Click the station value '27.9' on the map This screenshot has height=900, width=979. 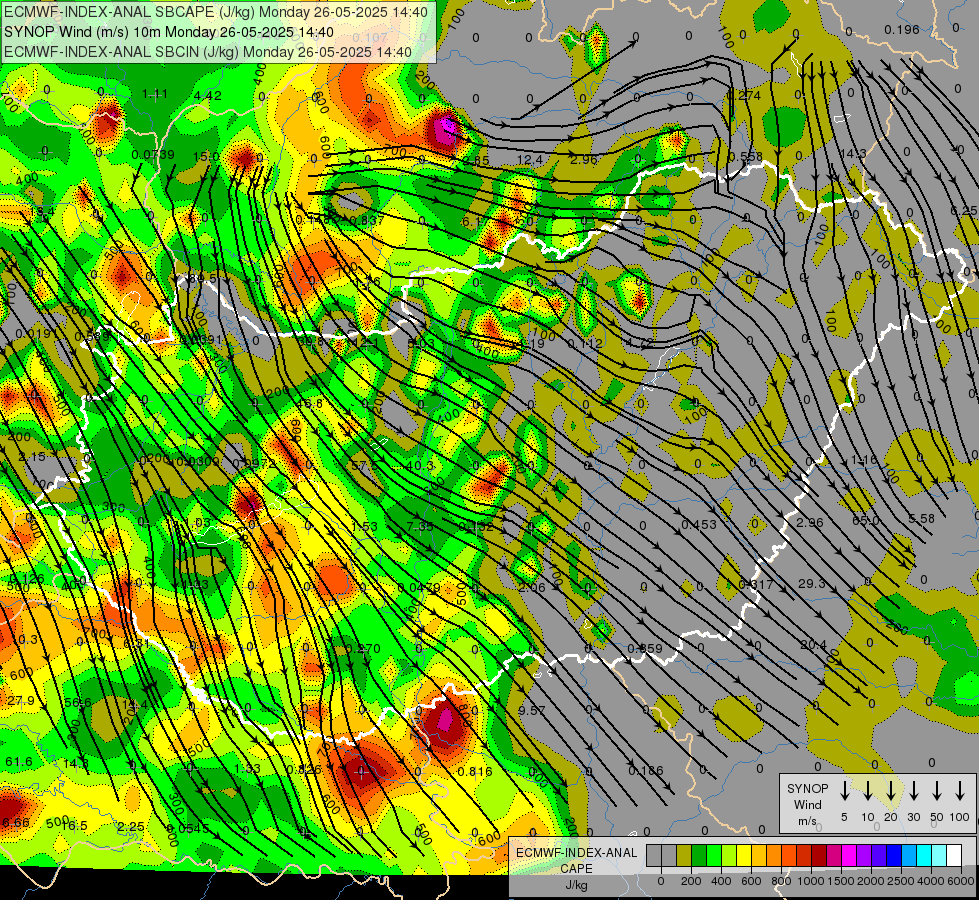(21, 701)
